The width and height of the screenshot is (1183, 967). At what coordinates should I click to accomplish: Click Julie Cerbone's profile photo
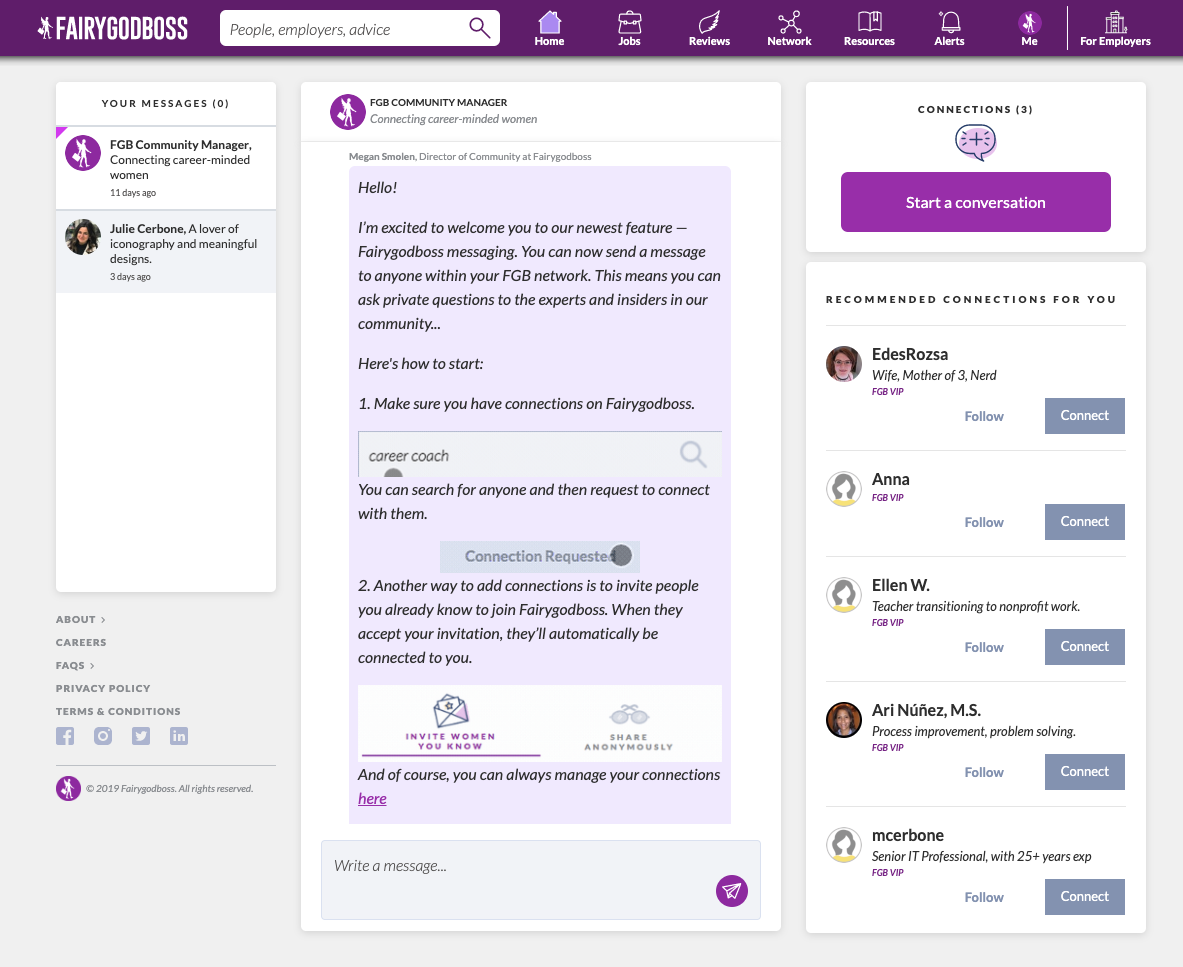(x=83, y=237)
